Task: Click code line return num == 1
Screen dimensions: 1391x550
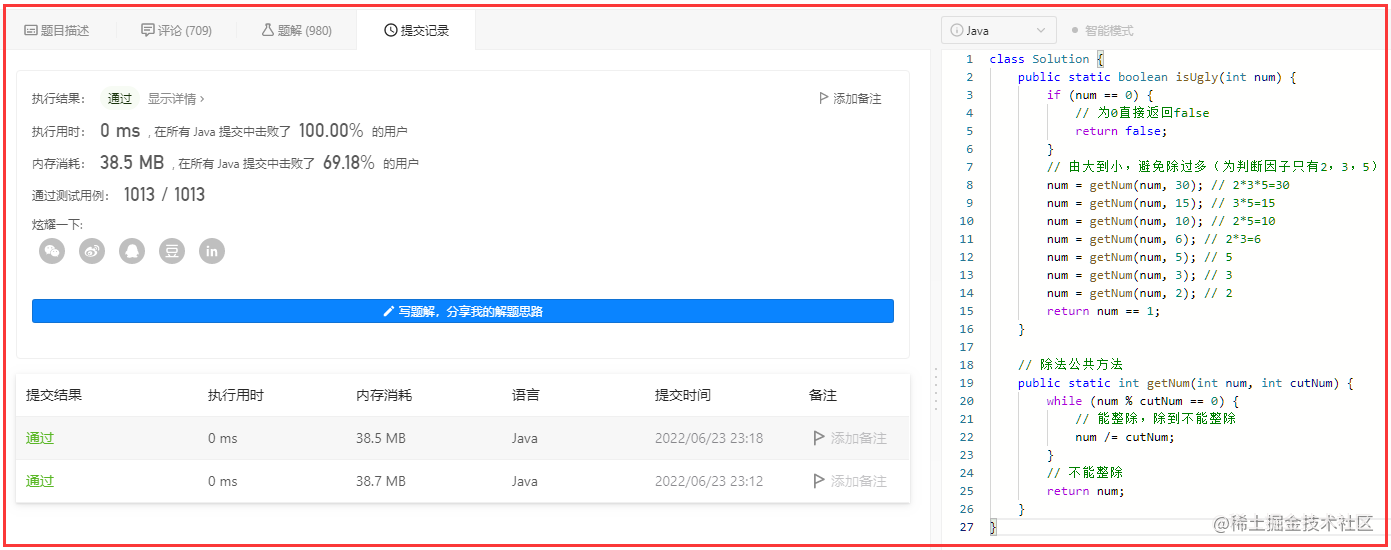Action: coord(1103,311)
